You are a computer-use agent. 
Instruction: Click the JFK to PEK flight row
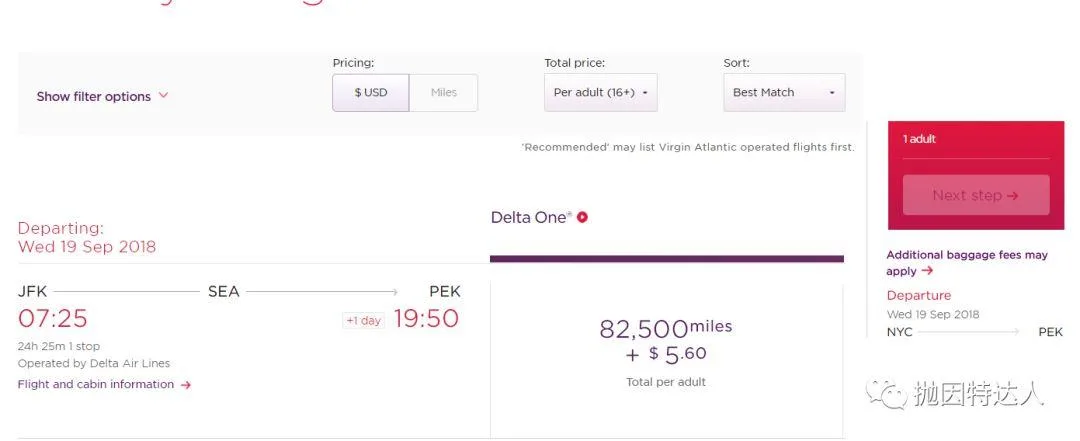pyautogui.click(x=239, y=338)
